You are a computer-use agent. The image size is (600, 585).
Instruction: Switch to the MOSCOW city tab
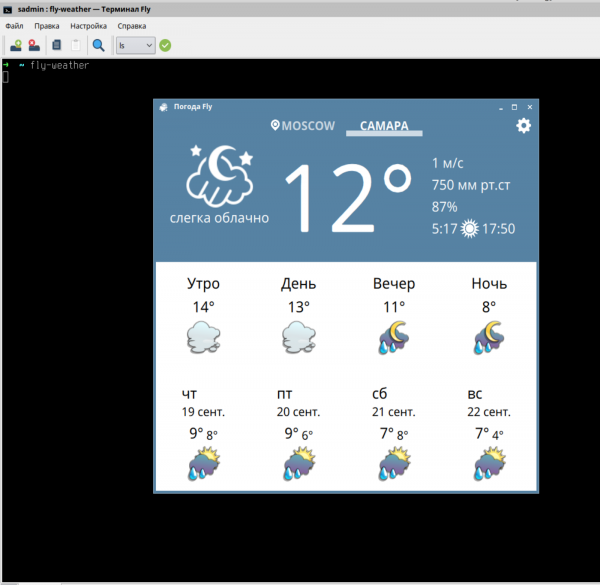click(303, 127)
